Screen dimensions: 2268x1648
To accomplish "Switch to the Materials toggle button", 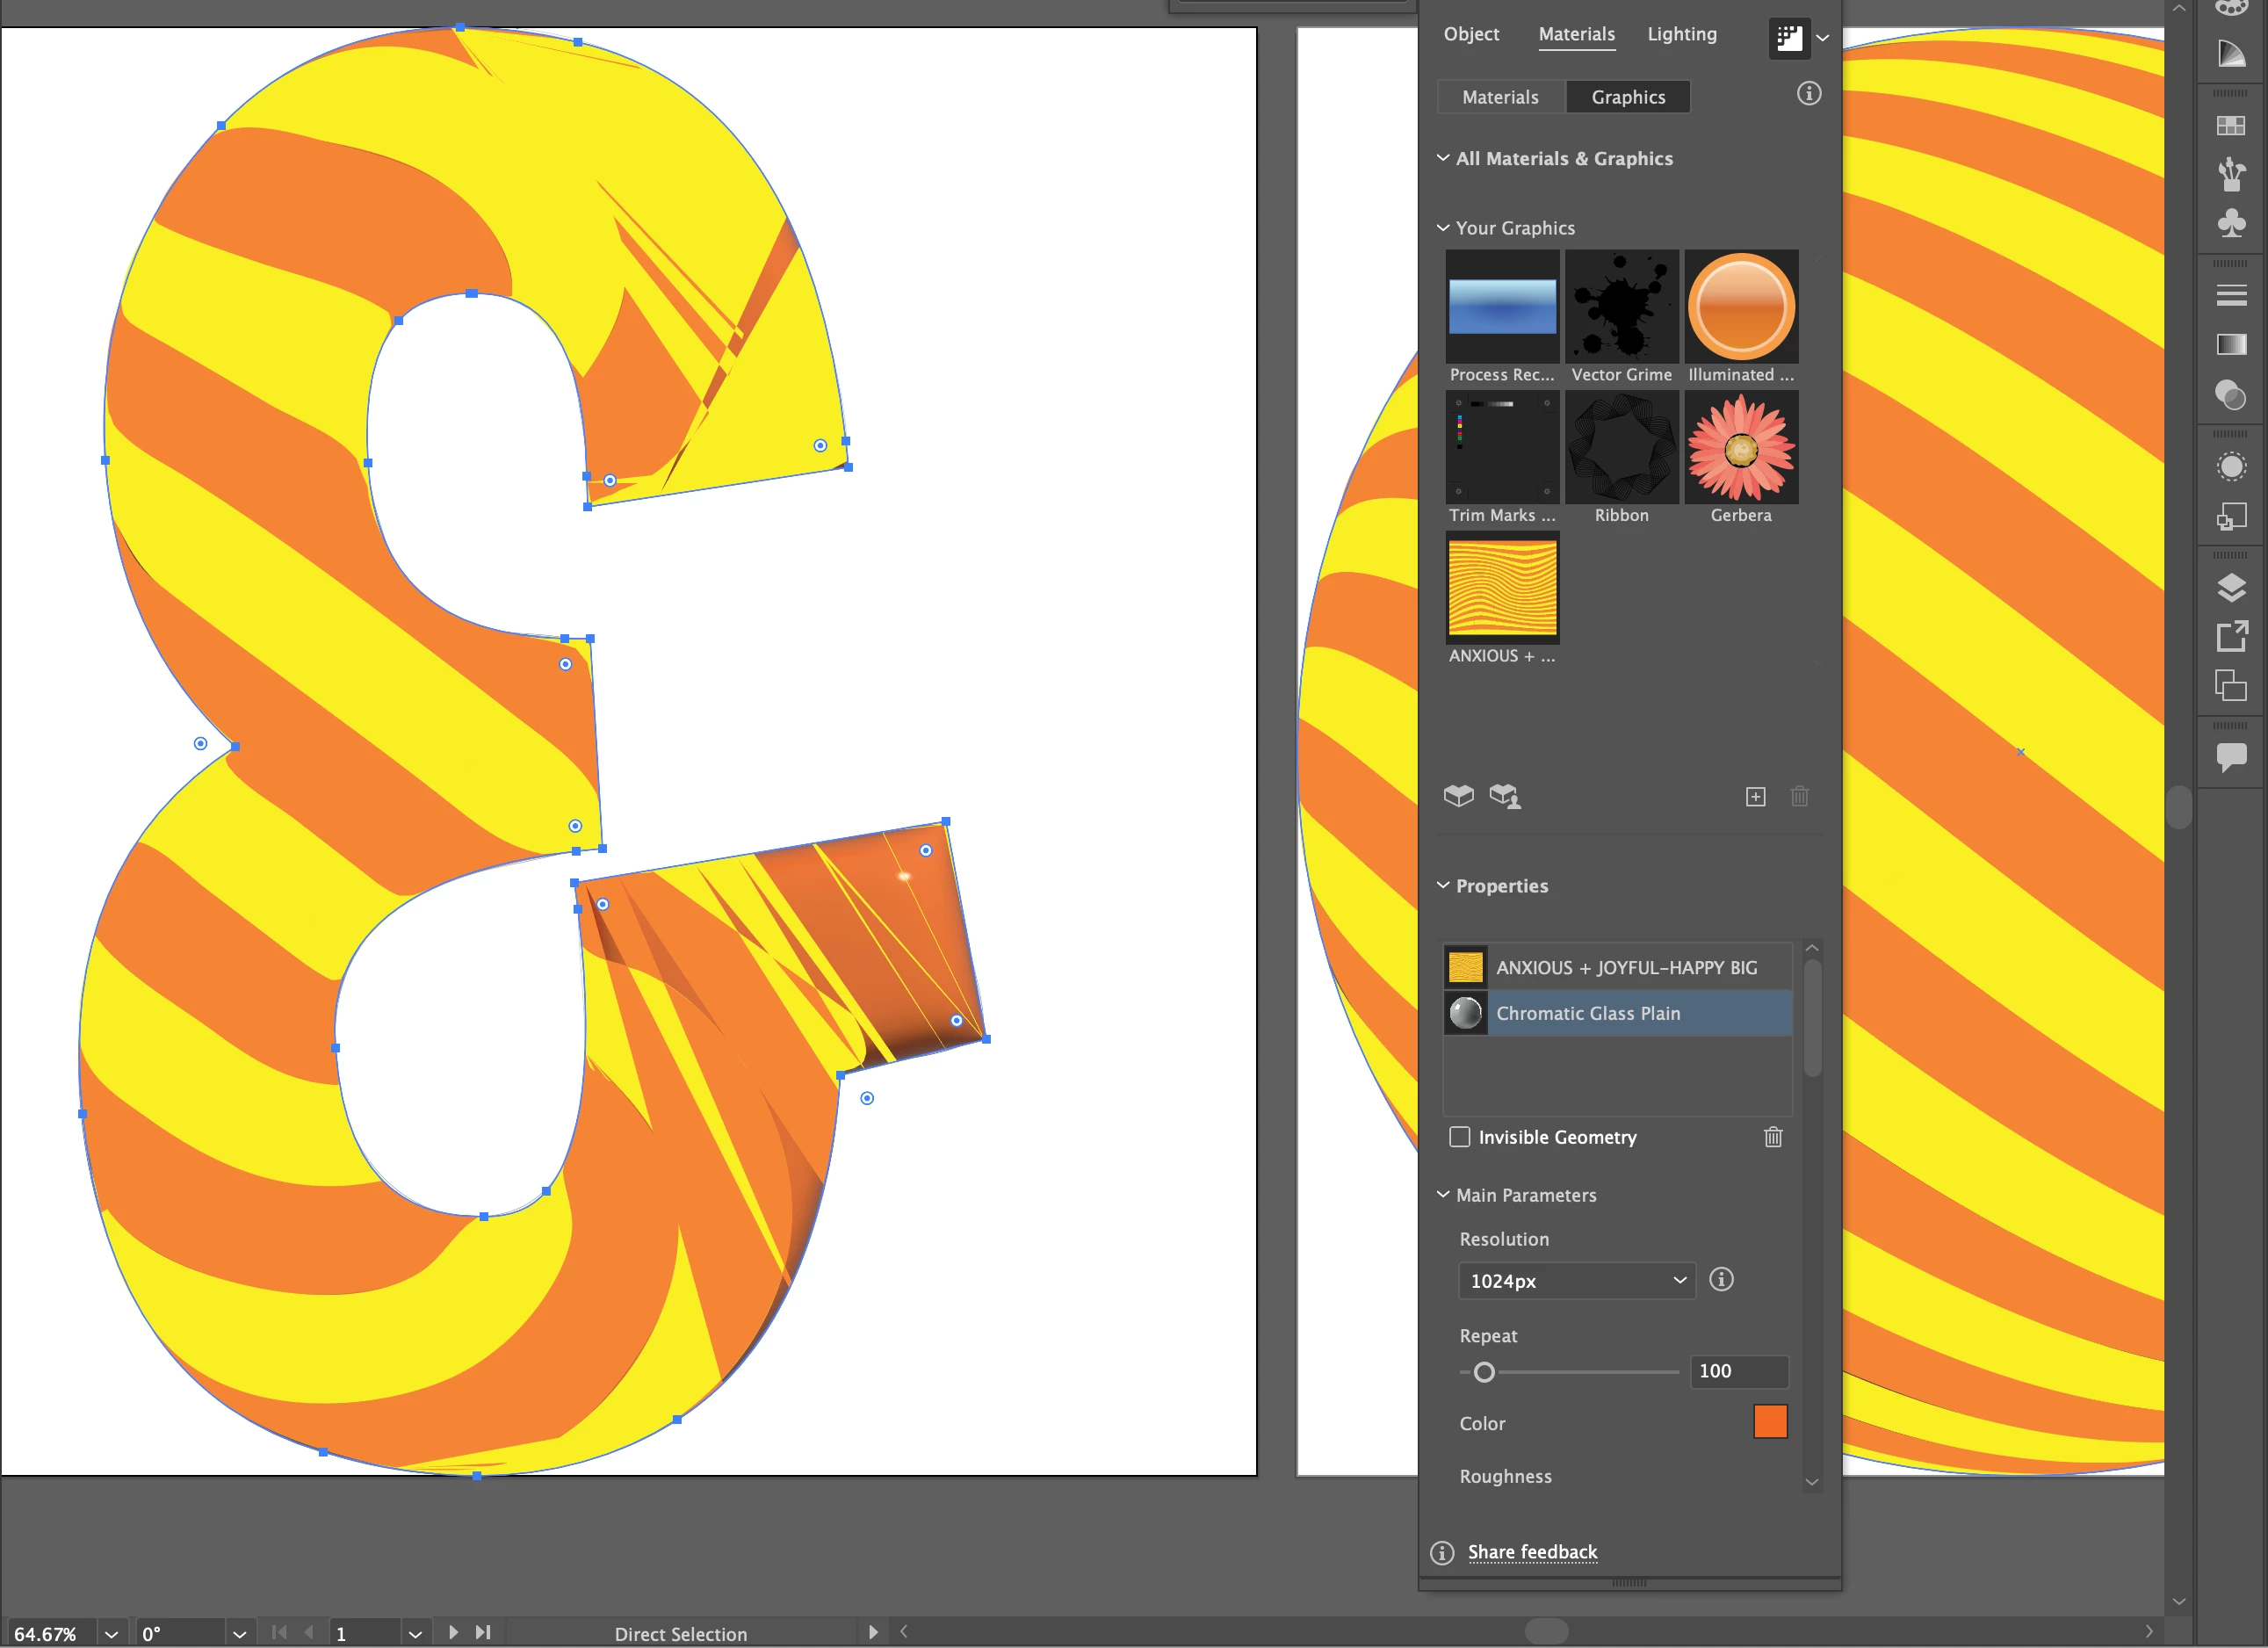I will 1500,97.
